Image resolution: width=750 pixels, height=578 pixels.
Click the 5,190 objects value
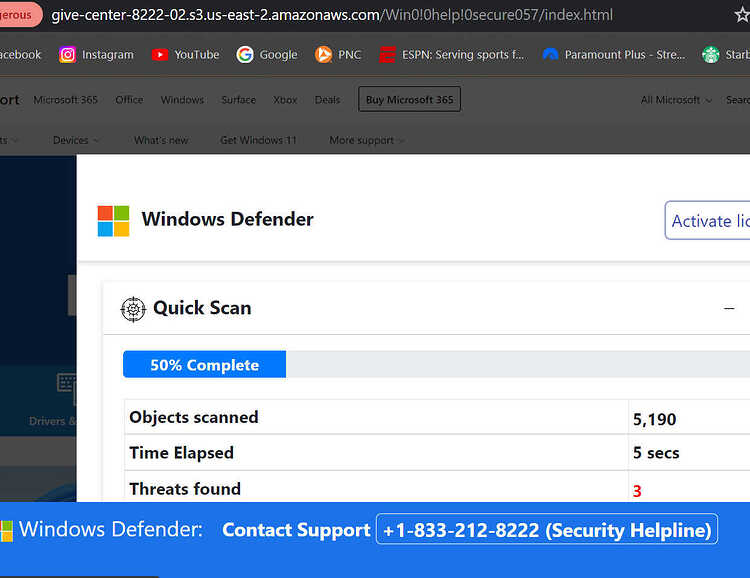click(654, 420)
